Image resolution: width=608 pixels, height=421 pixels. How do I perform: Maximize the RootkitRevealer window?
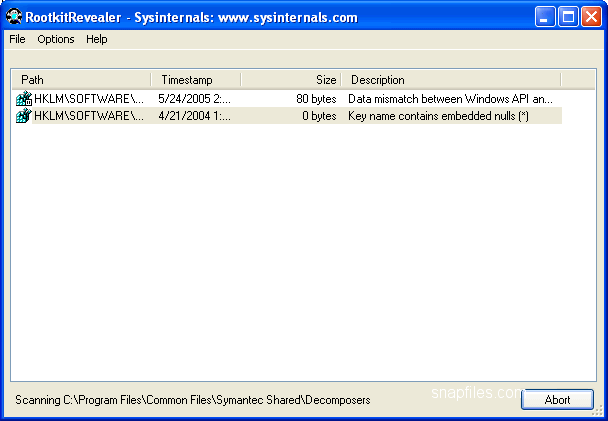568,16
